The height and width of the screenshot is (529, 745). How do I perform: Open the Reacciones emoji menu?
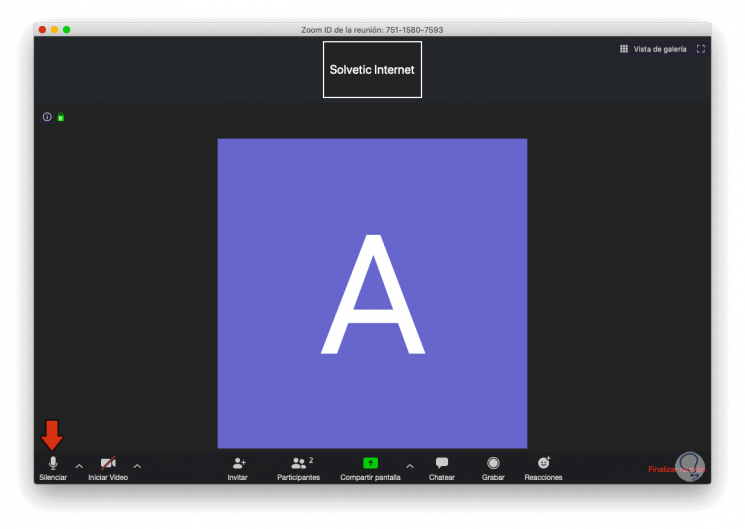544,469
